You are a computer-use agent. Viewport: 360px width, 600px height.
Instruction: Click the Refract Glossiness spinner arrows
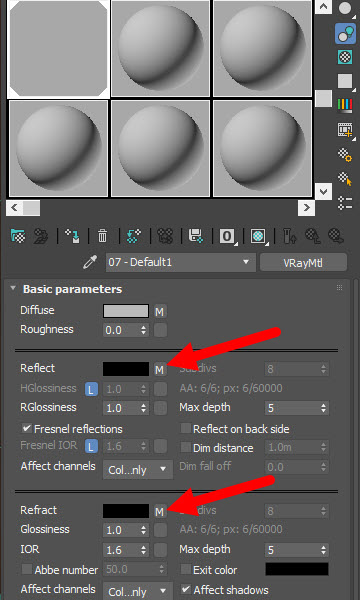pyautogui.click(x=144, y=530)
